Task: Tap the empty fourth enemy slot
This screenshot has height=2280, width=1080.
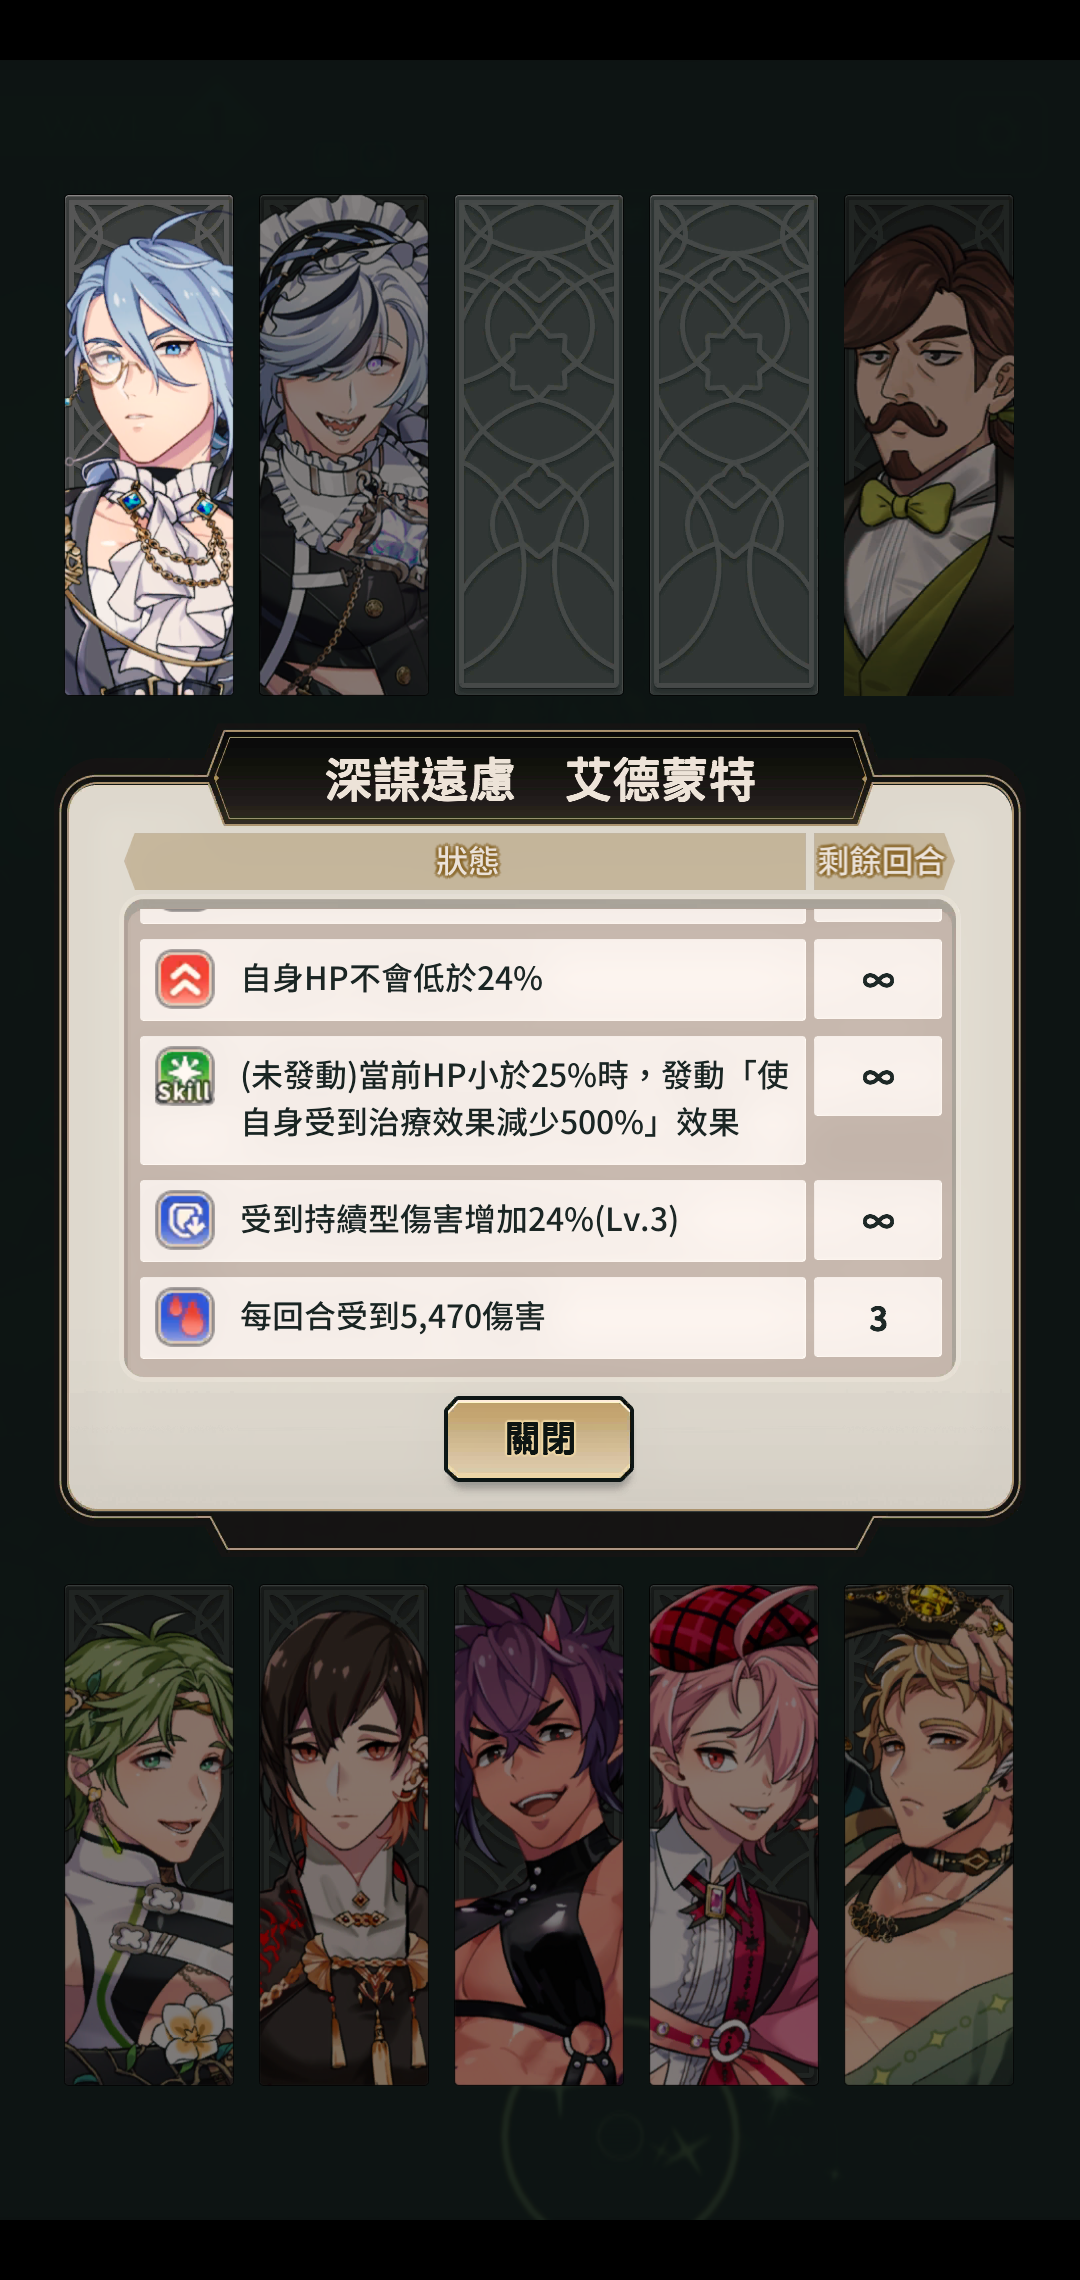Action: click(734, 445)
